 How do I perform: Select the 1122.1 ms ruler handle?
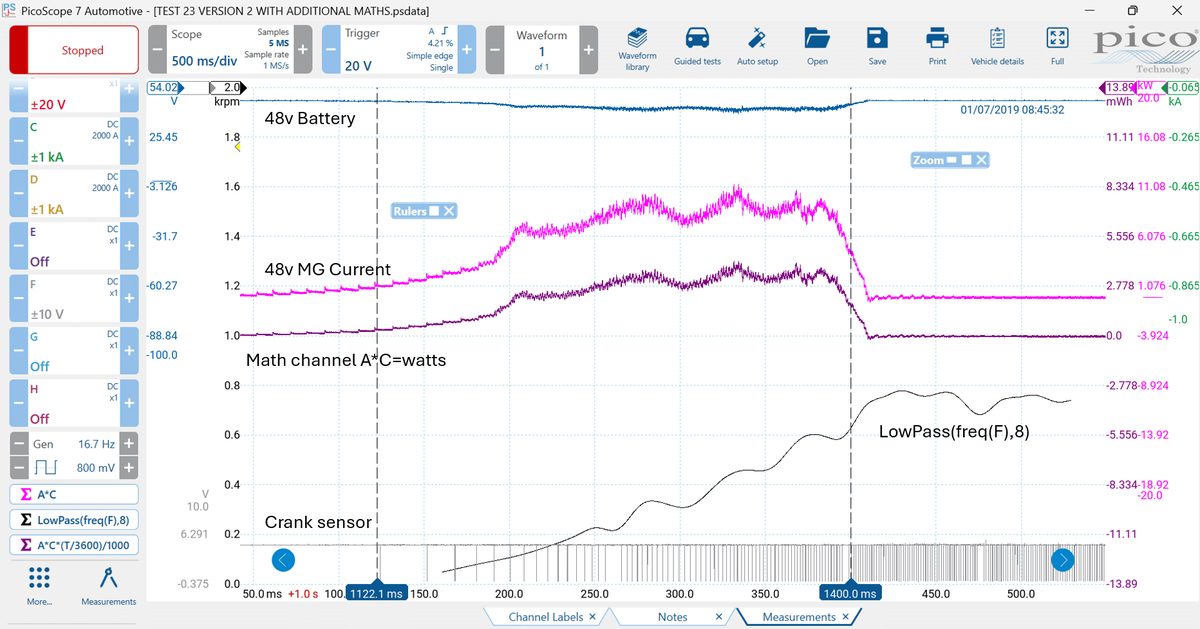(x=376, y=593)
